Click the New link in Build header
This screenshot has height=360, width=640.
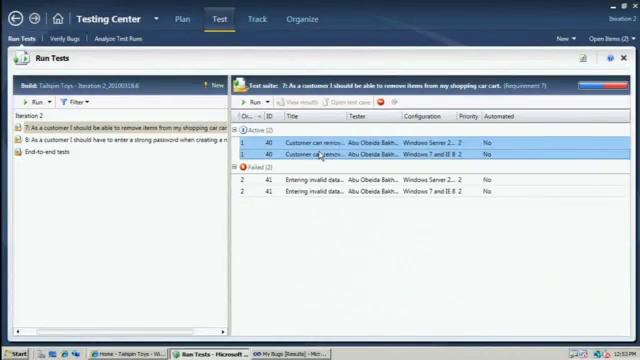pyautogui.click(x=218, y=85)
